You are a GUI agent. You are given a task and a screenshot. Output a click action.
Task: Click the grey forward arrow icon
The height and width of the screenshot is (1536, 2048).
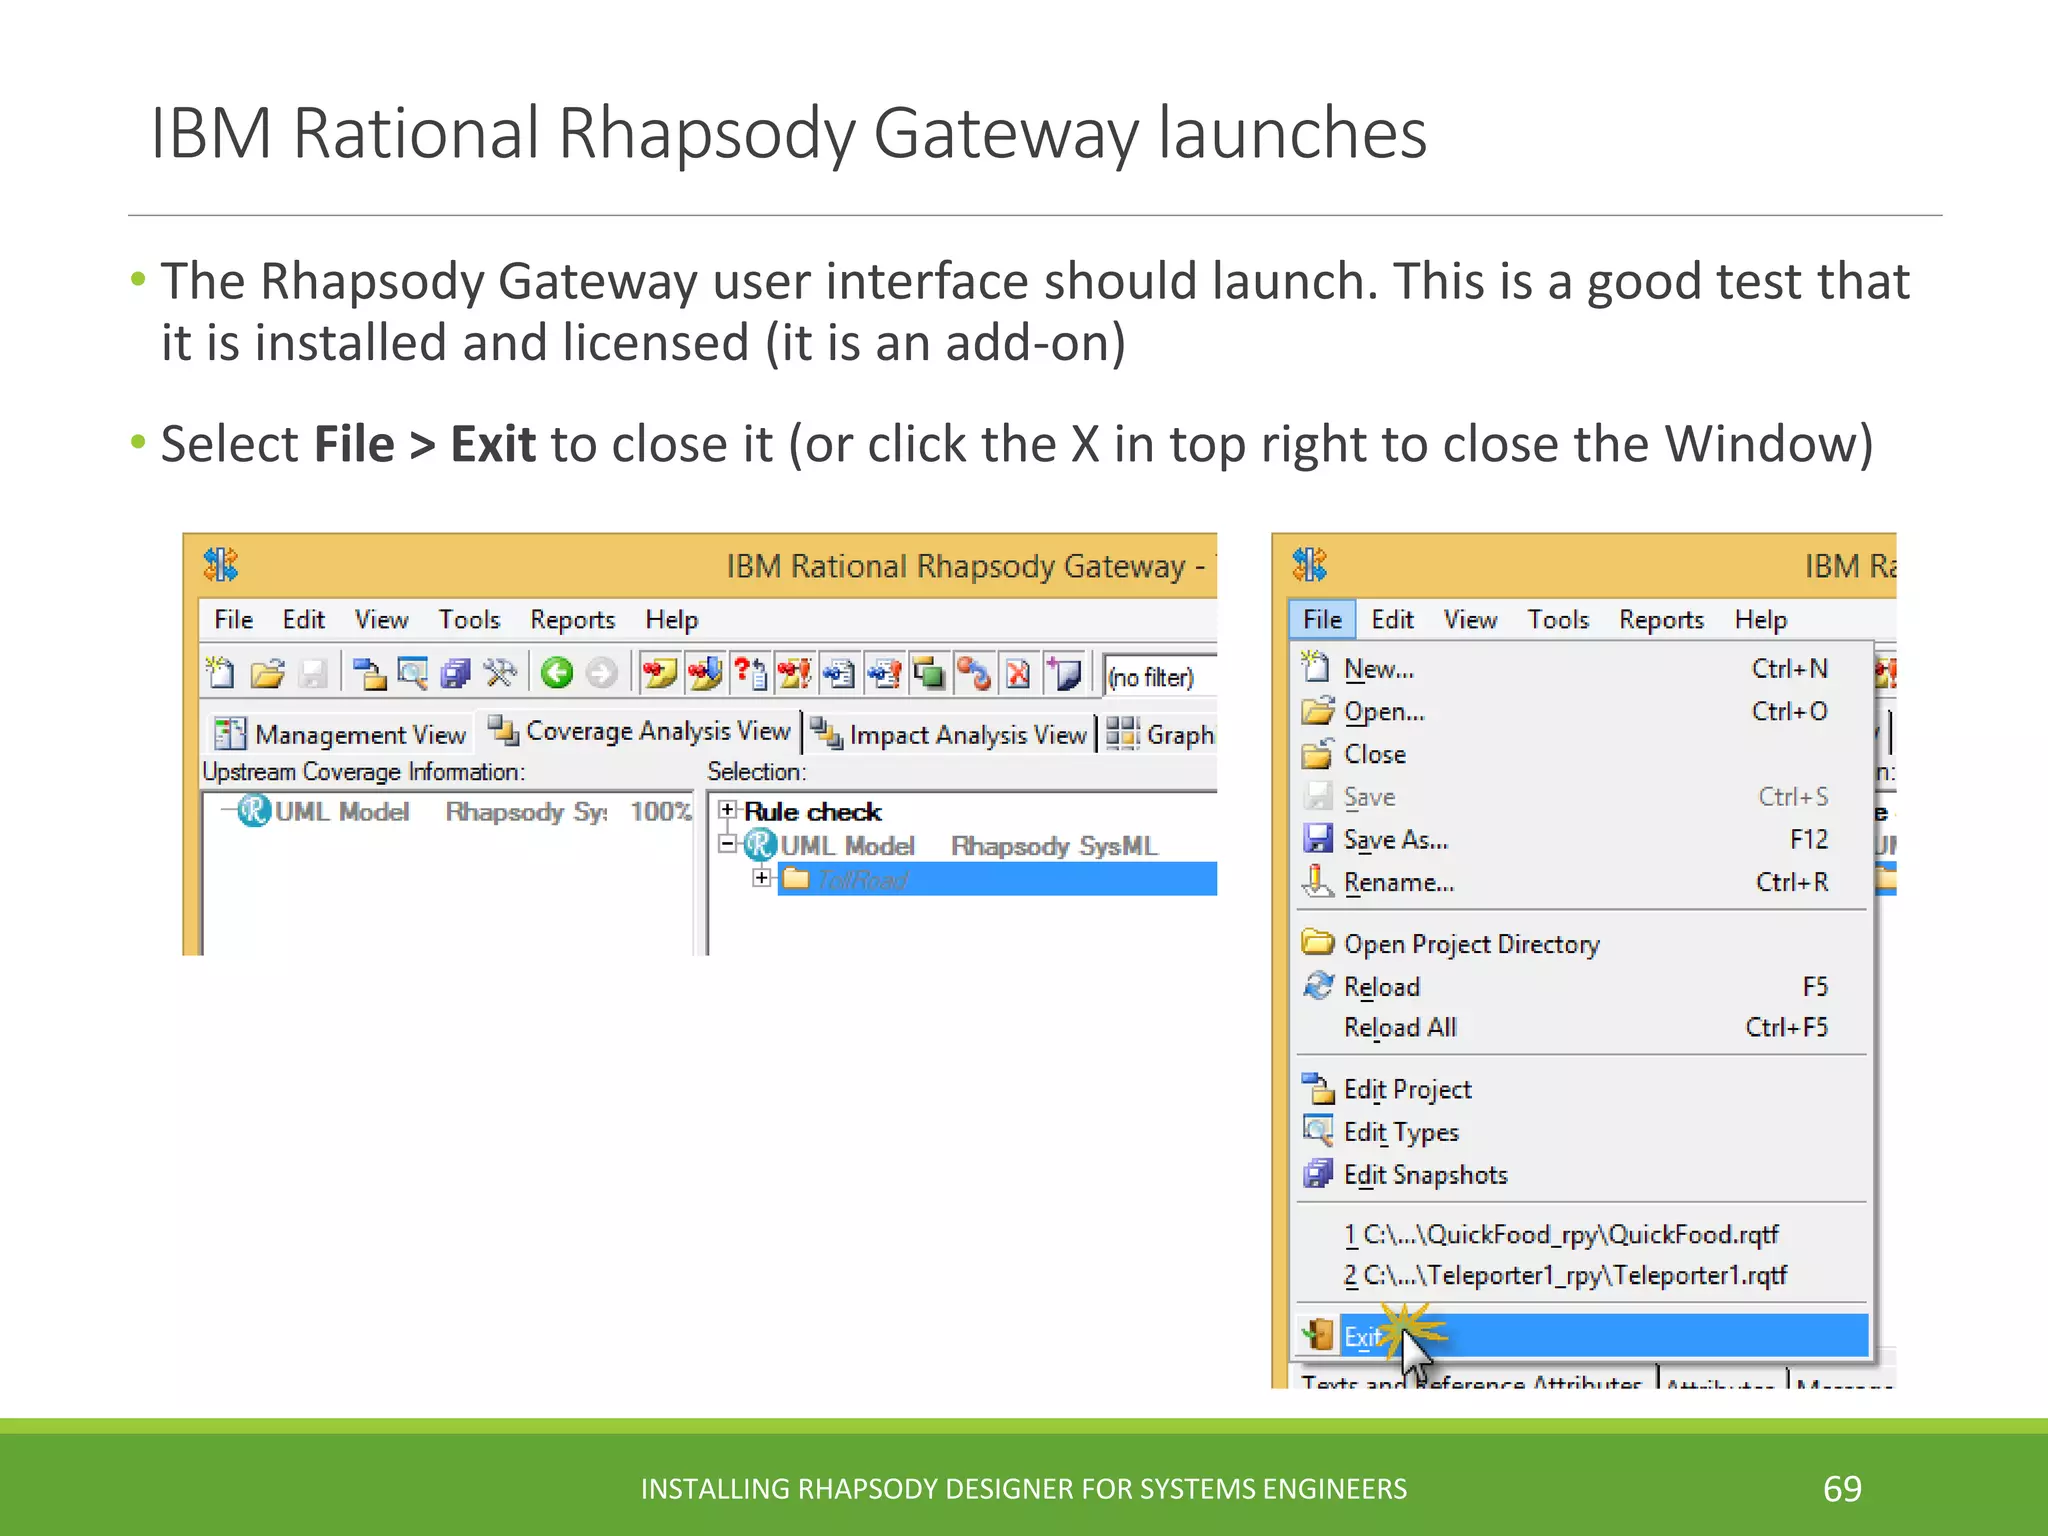pos(602,673)
